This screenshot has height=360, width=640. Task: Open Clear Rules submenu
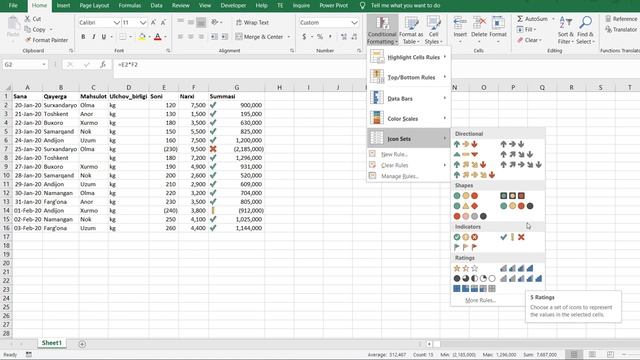[x=409, y=165]
